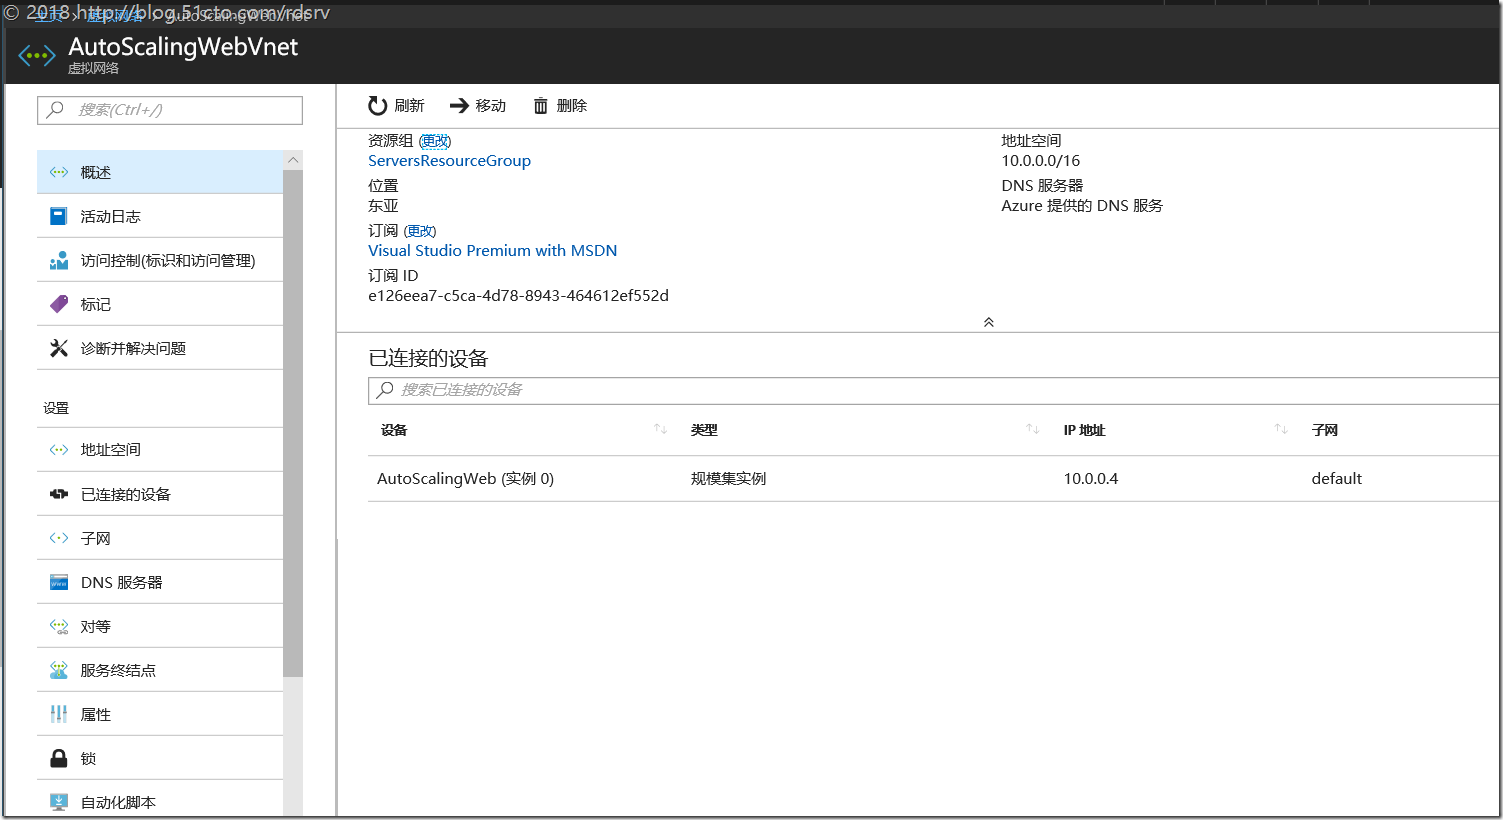1503x820 pixels.
Task: Click the DNS 服务器 icon in sidebar
Action: click(x=59, y=582)
